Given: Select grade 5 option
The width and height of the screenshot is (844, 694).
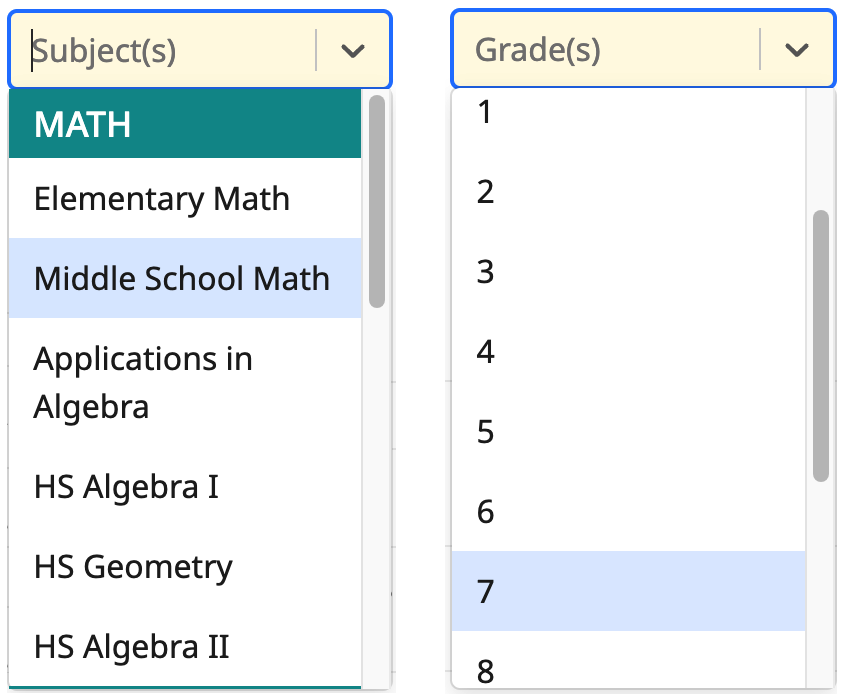Looking at the screenshot, I should click(x=486, y=432).
